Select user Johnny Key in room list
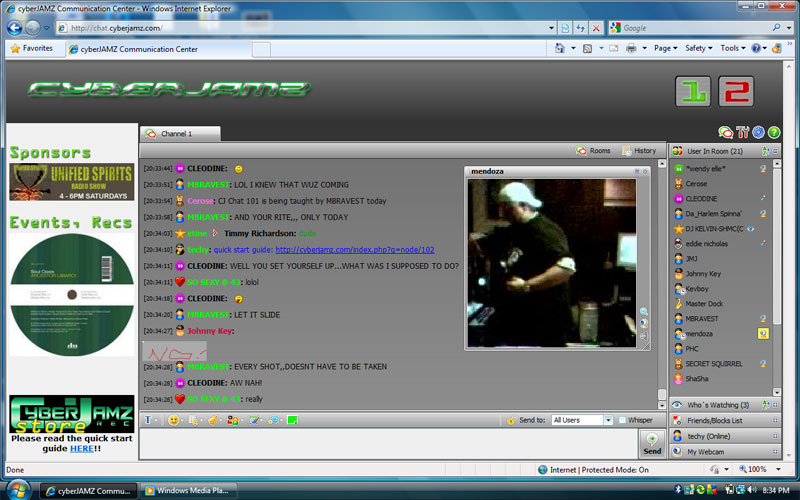The height and width of the screenshot is (500, 800). point(703,274)
